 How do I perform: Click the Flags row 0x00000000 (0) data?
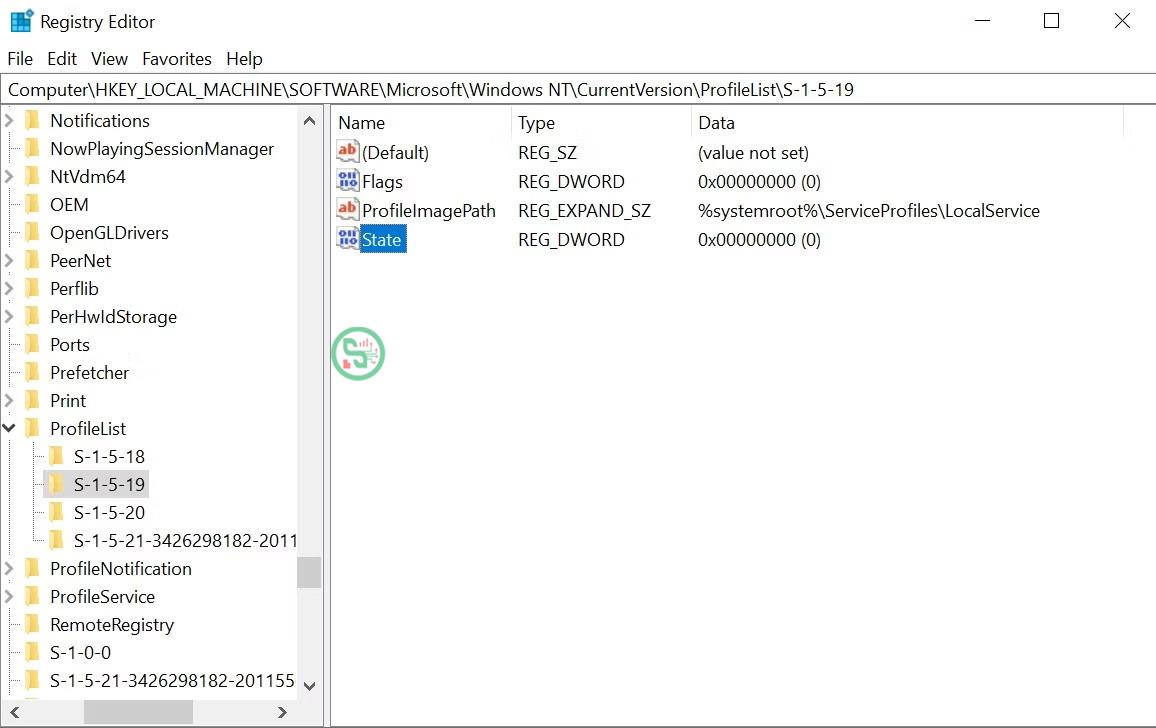(759, 181)
